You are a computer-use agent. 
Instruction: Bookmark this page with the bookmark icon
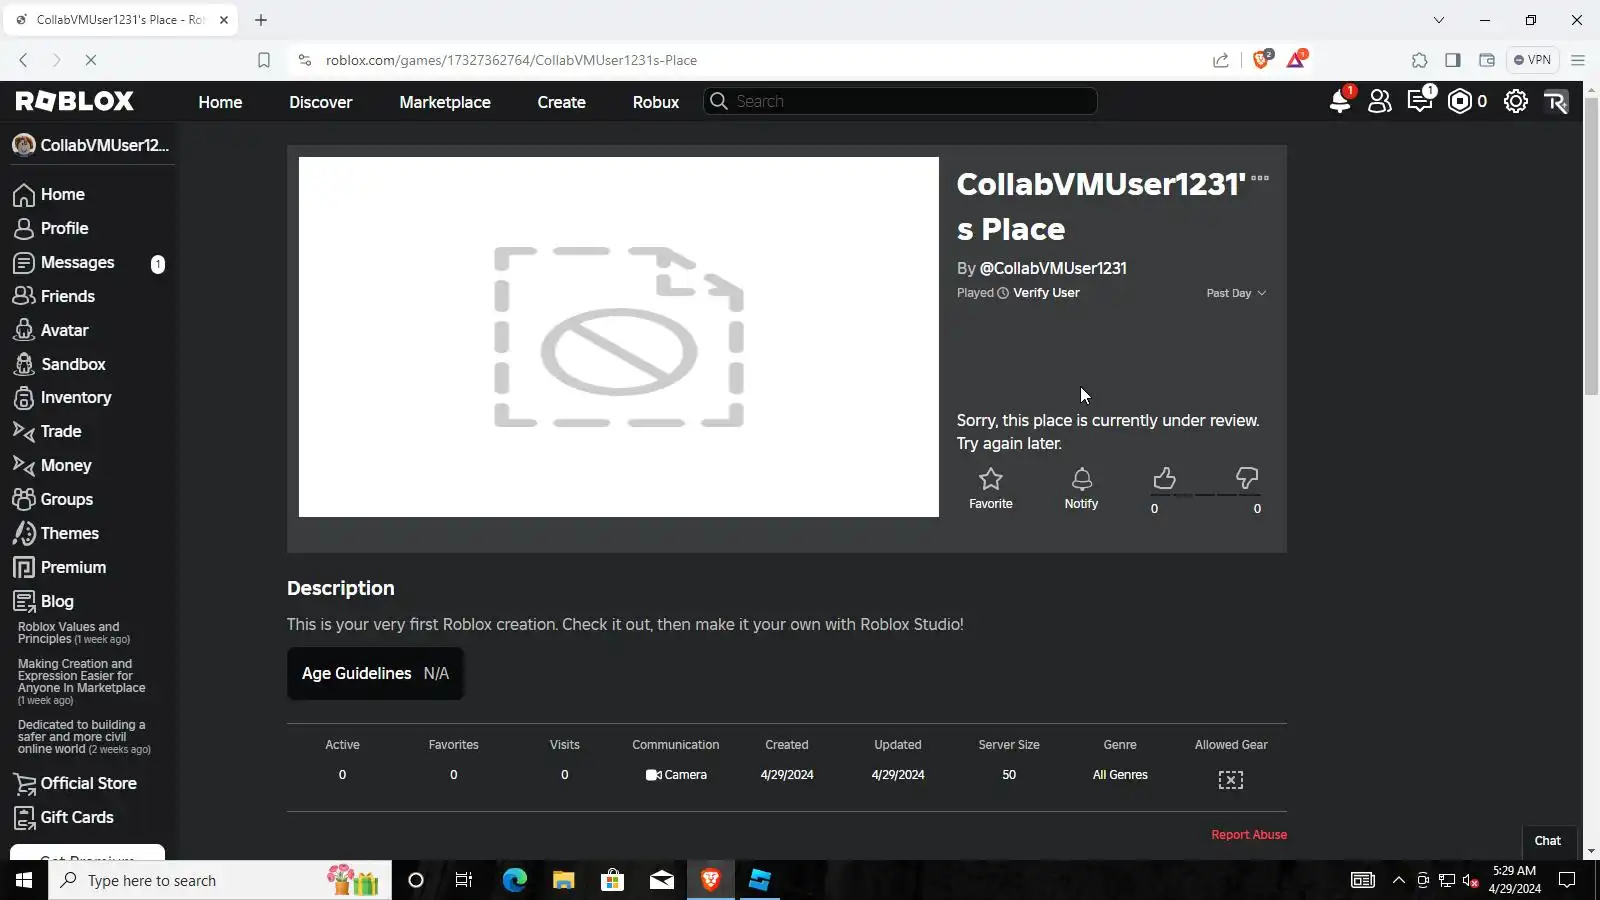264,60
